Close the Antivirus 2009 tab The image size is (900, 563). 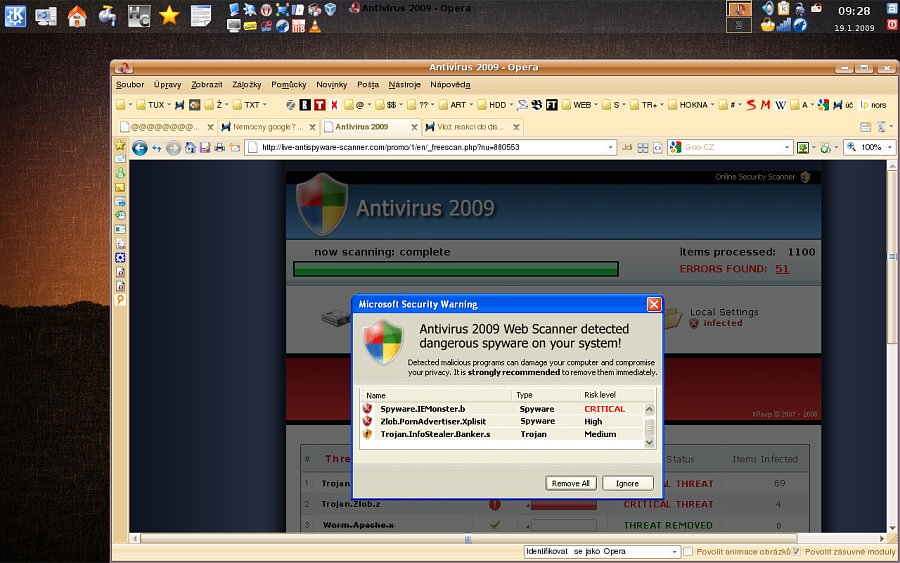click(x=414, y=127)
